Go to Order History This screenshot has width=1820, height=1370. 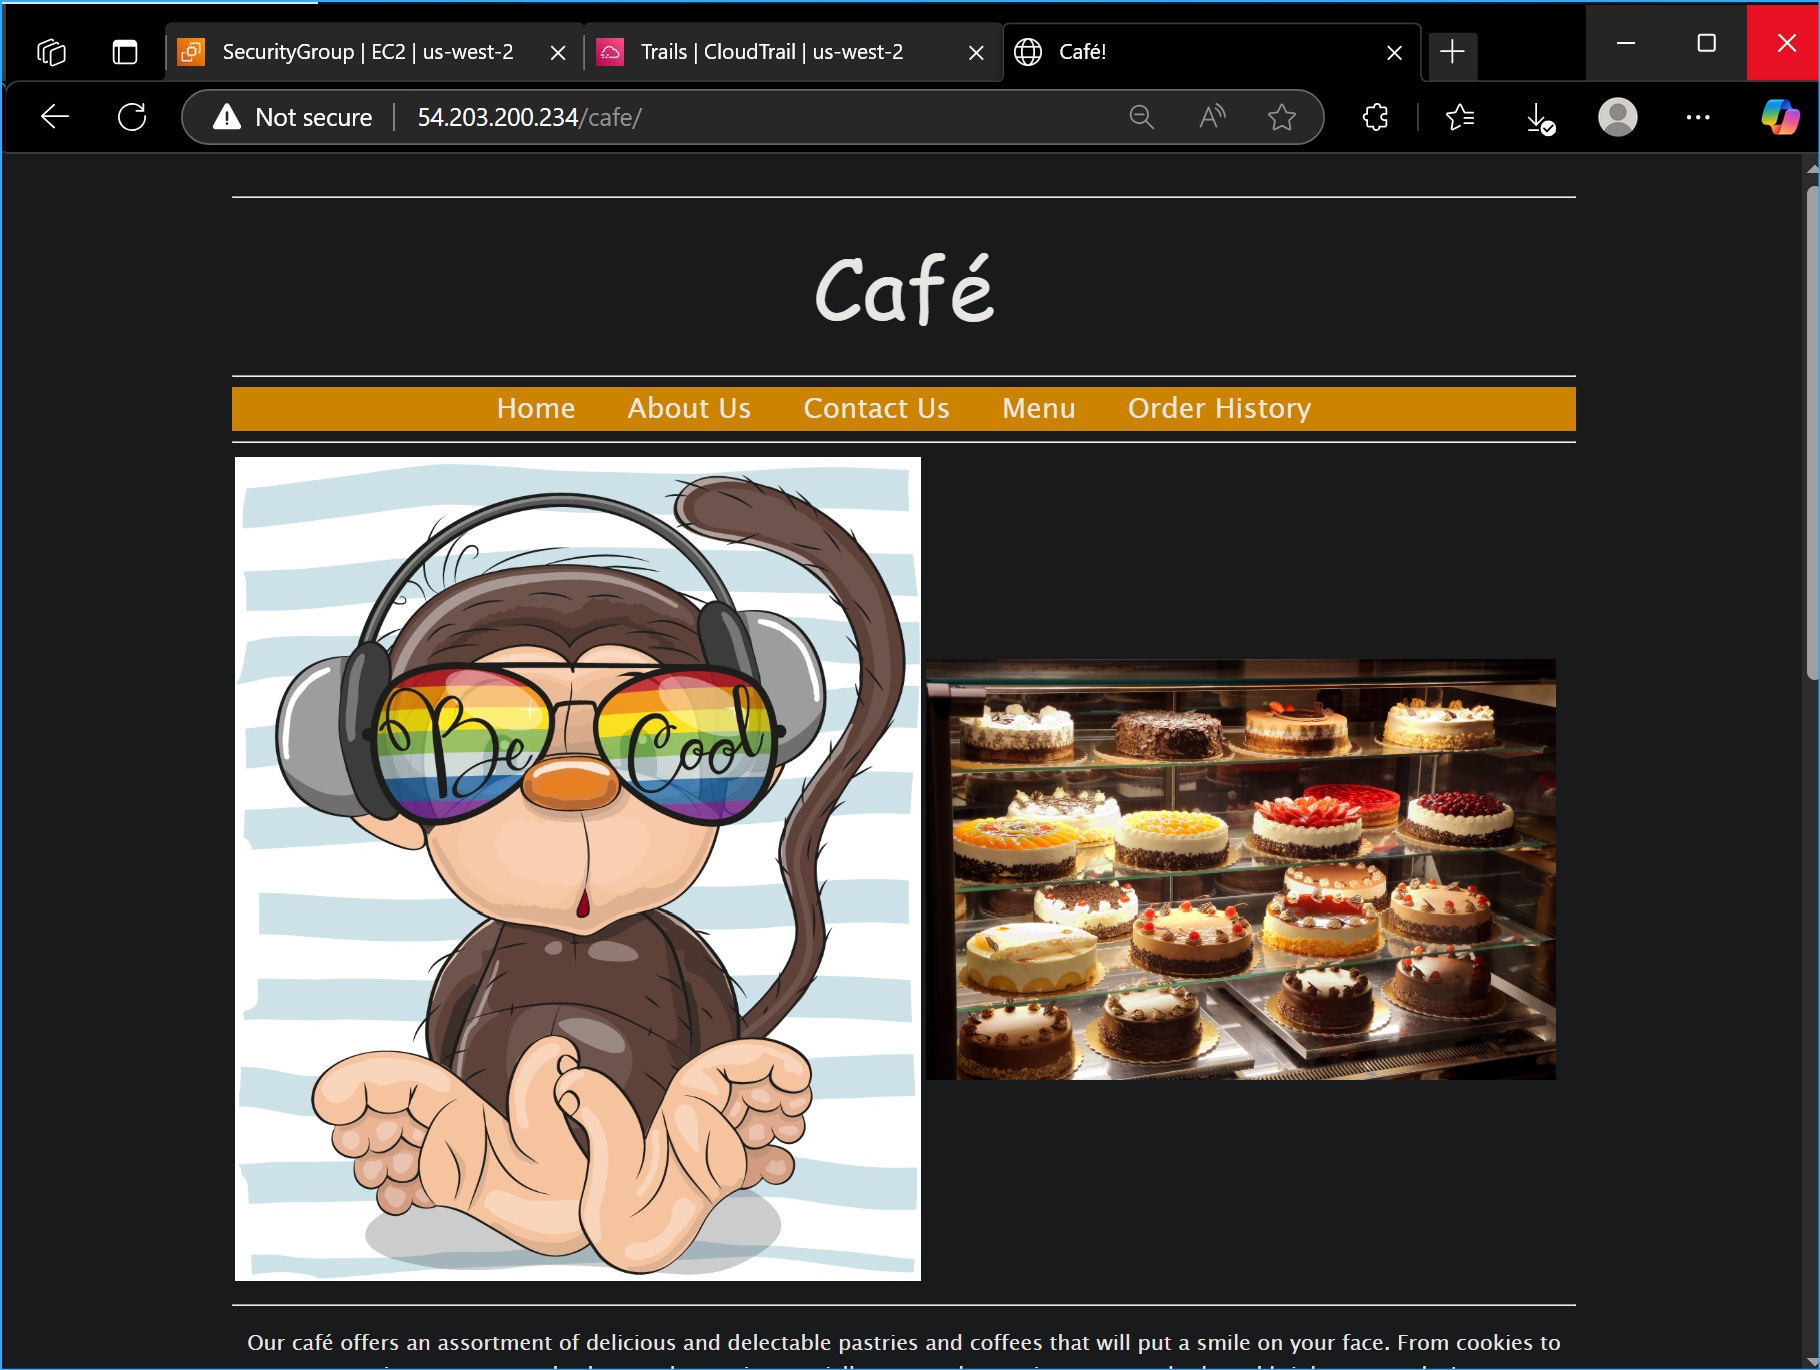pyautogui.click(x=1218, y=408)
